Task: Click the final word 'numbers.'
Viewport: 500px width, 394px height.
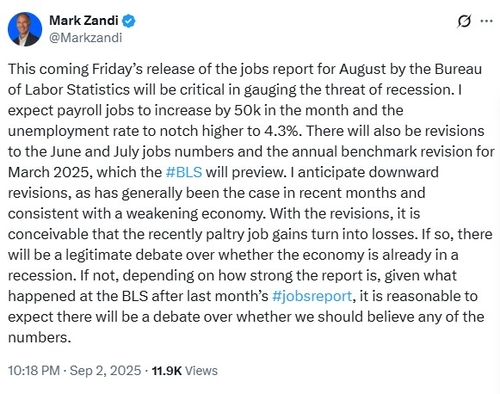Action: [x=40, y=338]
